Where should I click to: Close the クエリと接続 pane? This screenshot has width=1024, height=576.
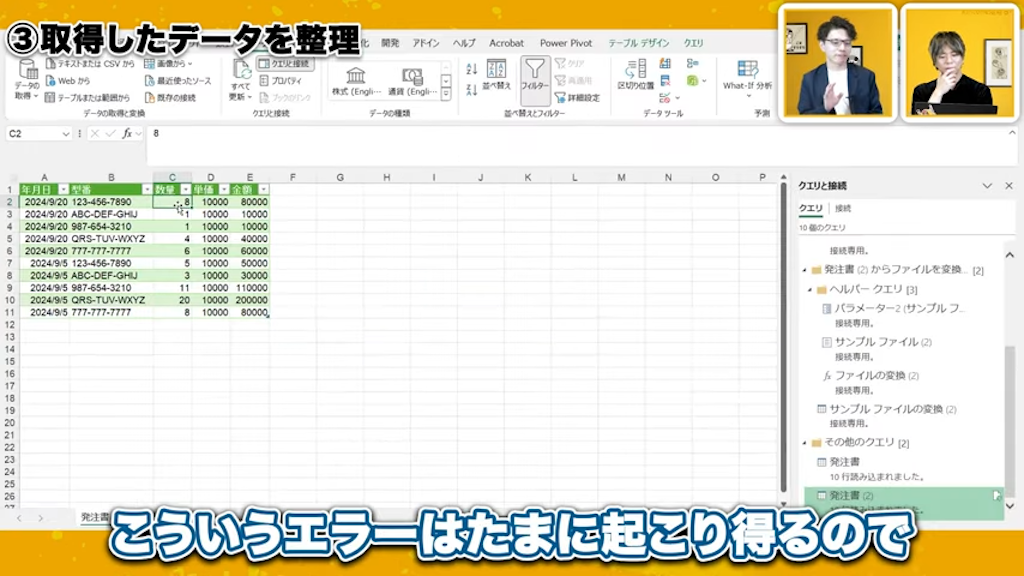(x=1009, y=185)
